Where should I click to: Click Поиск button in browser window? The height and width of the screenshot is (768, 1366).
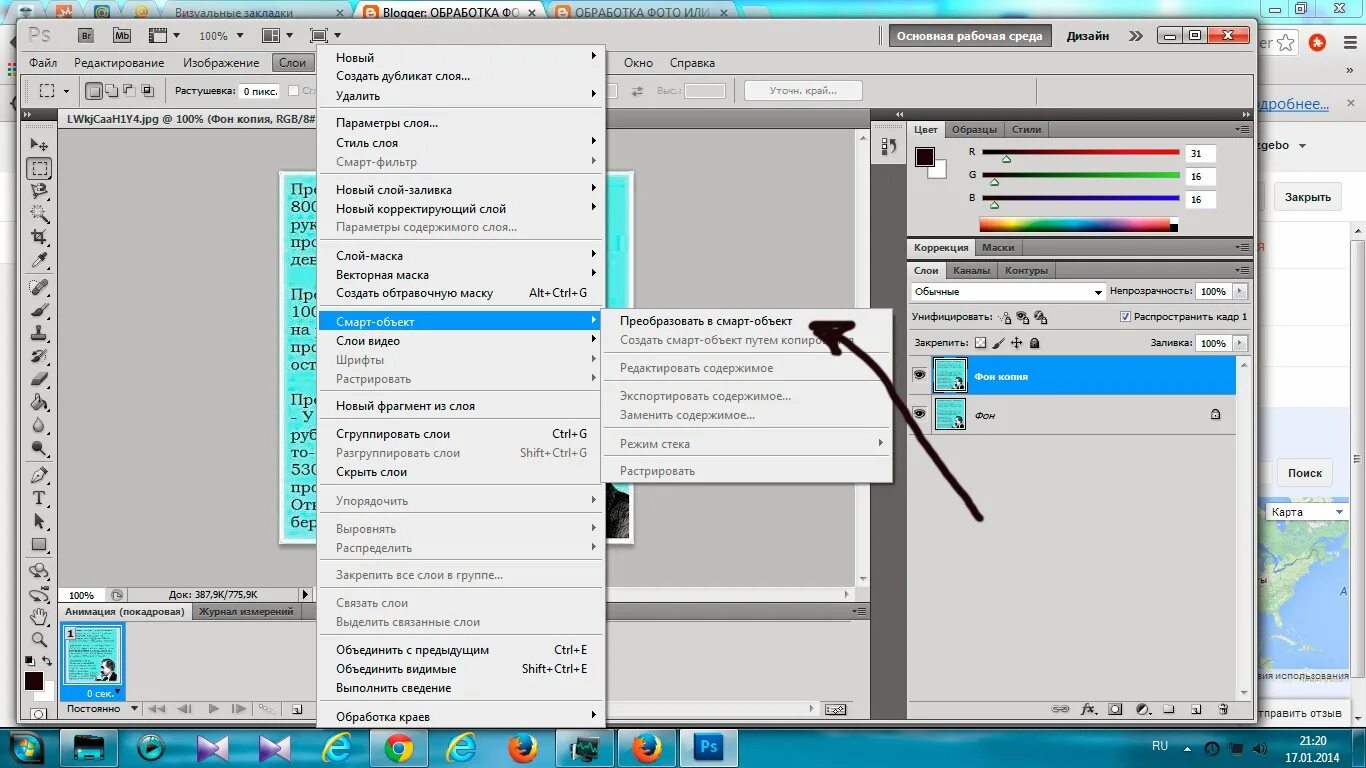click(1305, 473)
